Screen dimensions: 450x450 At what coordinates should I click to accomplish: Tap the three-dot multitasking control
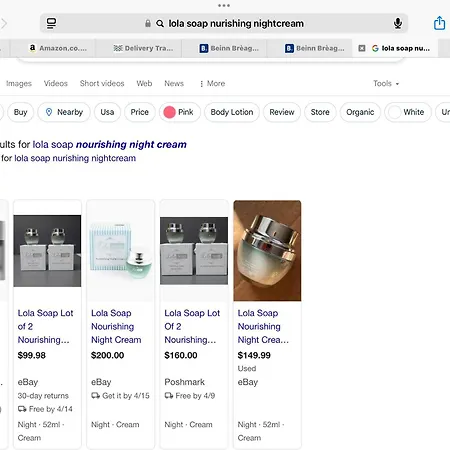[x=224, y=5]
